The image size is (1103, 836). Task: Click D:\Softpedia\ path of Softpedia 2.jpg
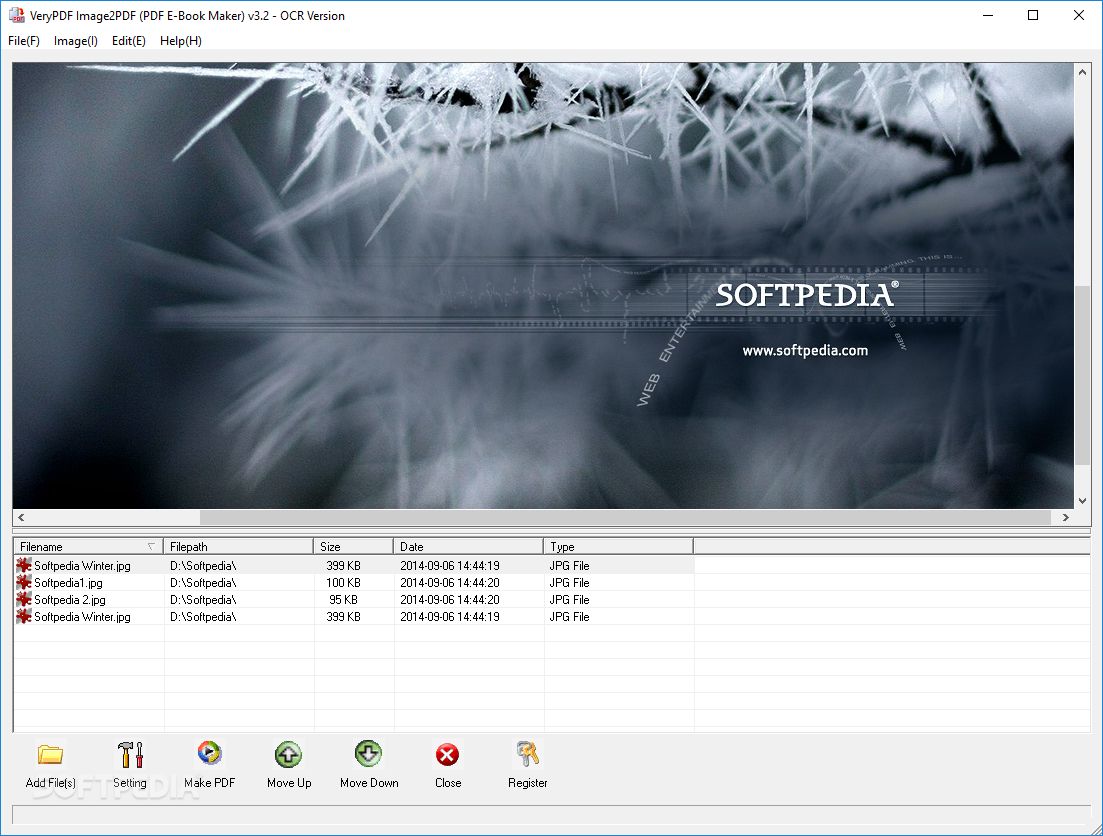click(203, 600)
